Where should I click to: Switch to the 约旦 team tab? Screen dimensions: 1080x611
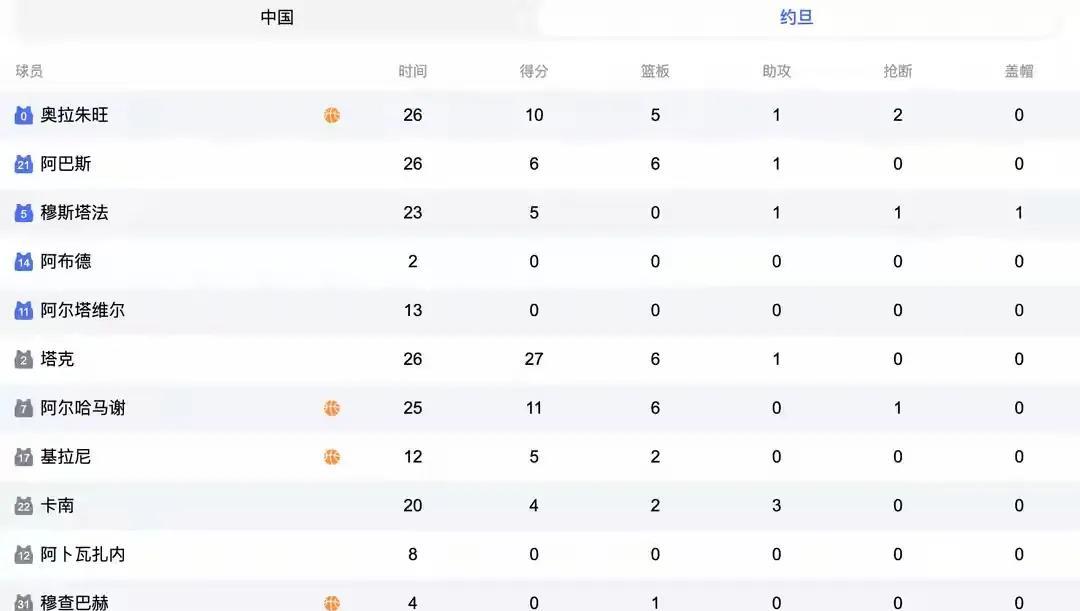[797, 17]
